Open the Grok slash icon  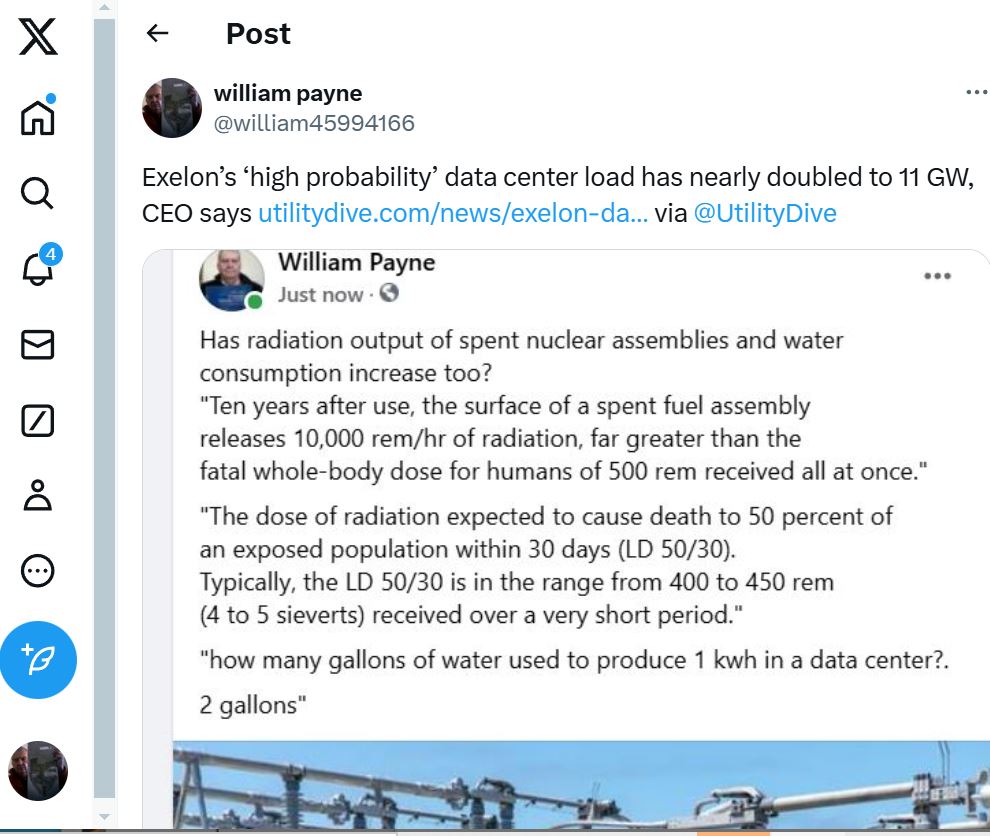[37, 421]
